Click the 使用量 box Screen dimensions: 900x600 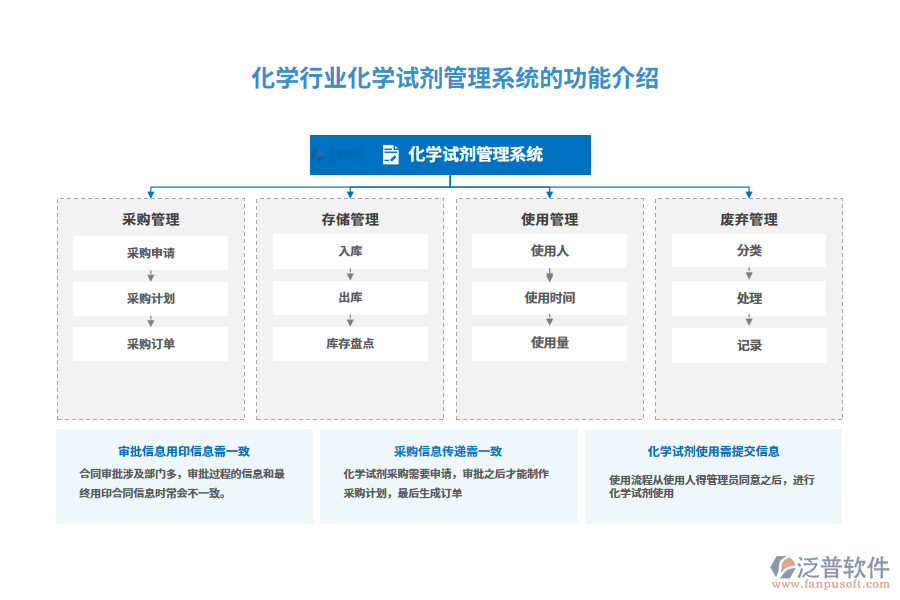[x=550, y=344]
